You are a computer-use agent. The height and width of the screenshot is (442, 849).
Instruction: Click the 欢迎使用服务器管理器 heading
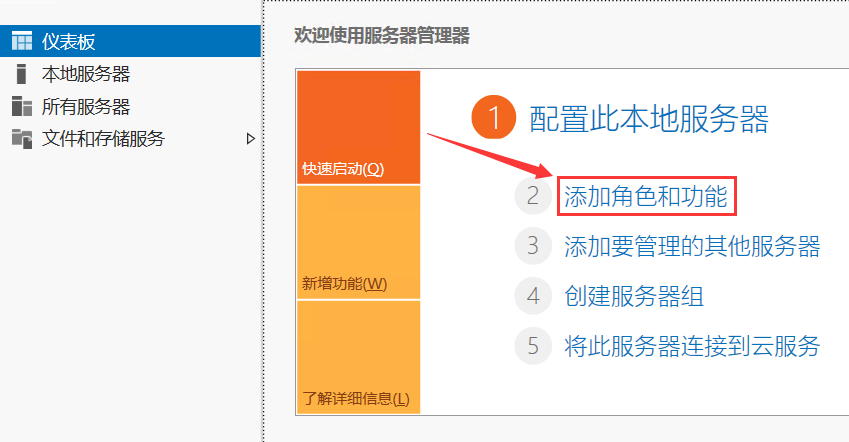pos(382,36)
